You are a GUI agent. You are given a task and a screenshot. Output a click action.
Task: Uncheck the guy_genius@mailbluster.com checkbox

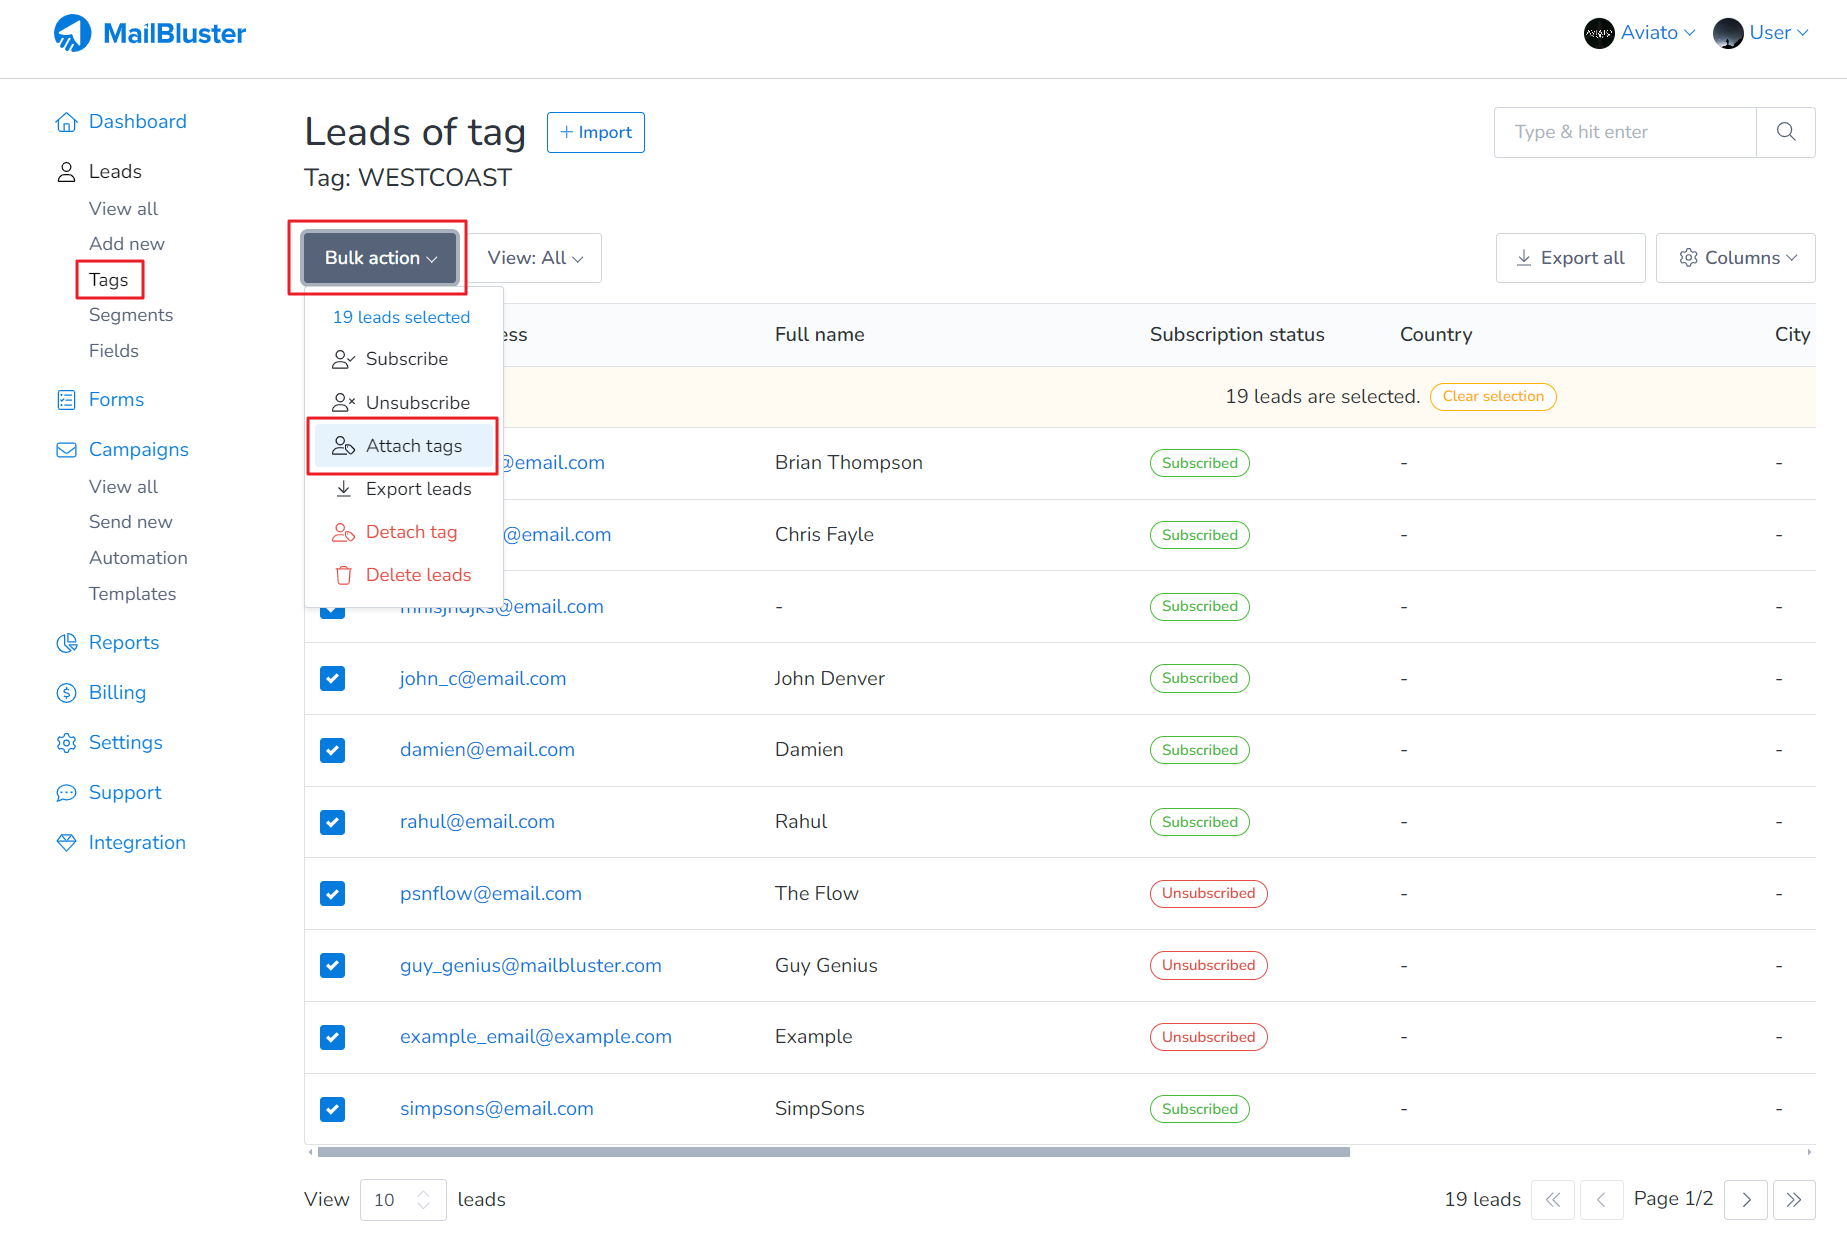(x=332, y=966)
